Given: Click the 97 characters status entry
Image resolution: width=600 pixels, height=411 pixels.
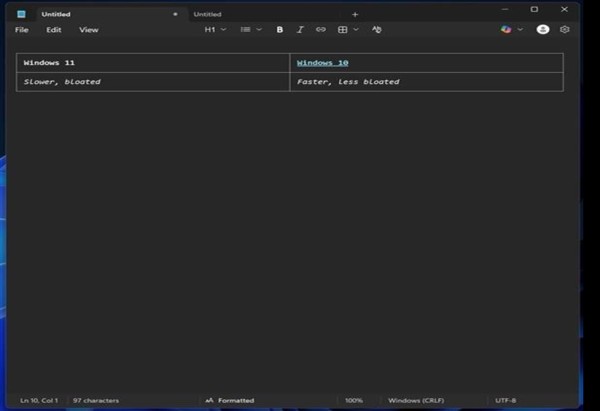Looking at the screenshot, I should [x=96, y=400].
